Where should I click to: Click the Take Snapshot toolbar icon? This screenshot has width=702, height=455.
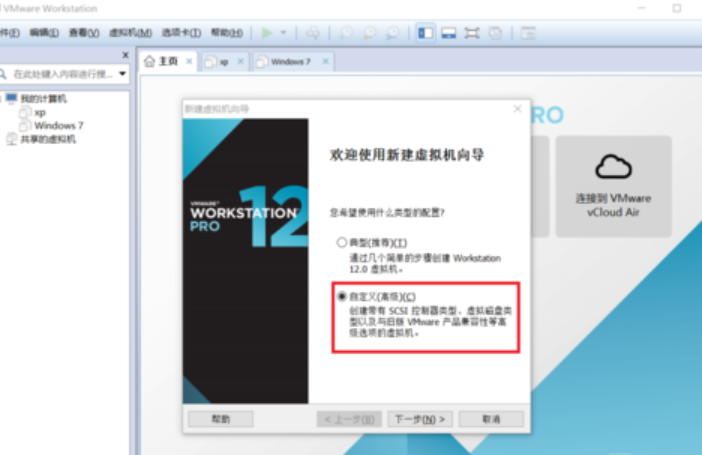pyautogui.click(x=346, y=33)
